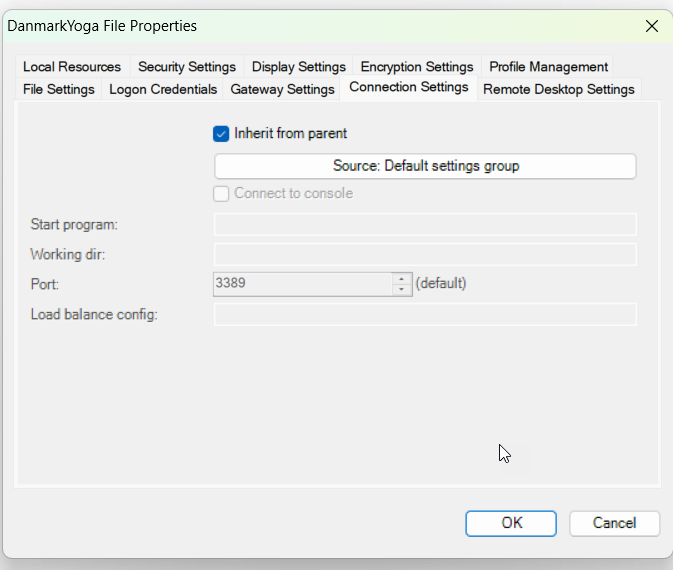The width and height of the screenshot is (673, 570).
Task: Select the Gateway Settings tab
Action: click(x=282, y=89)
